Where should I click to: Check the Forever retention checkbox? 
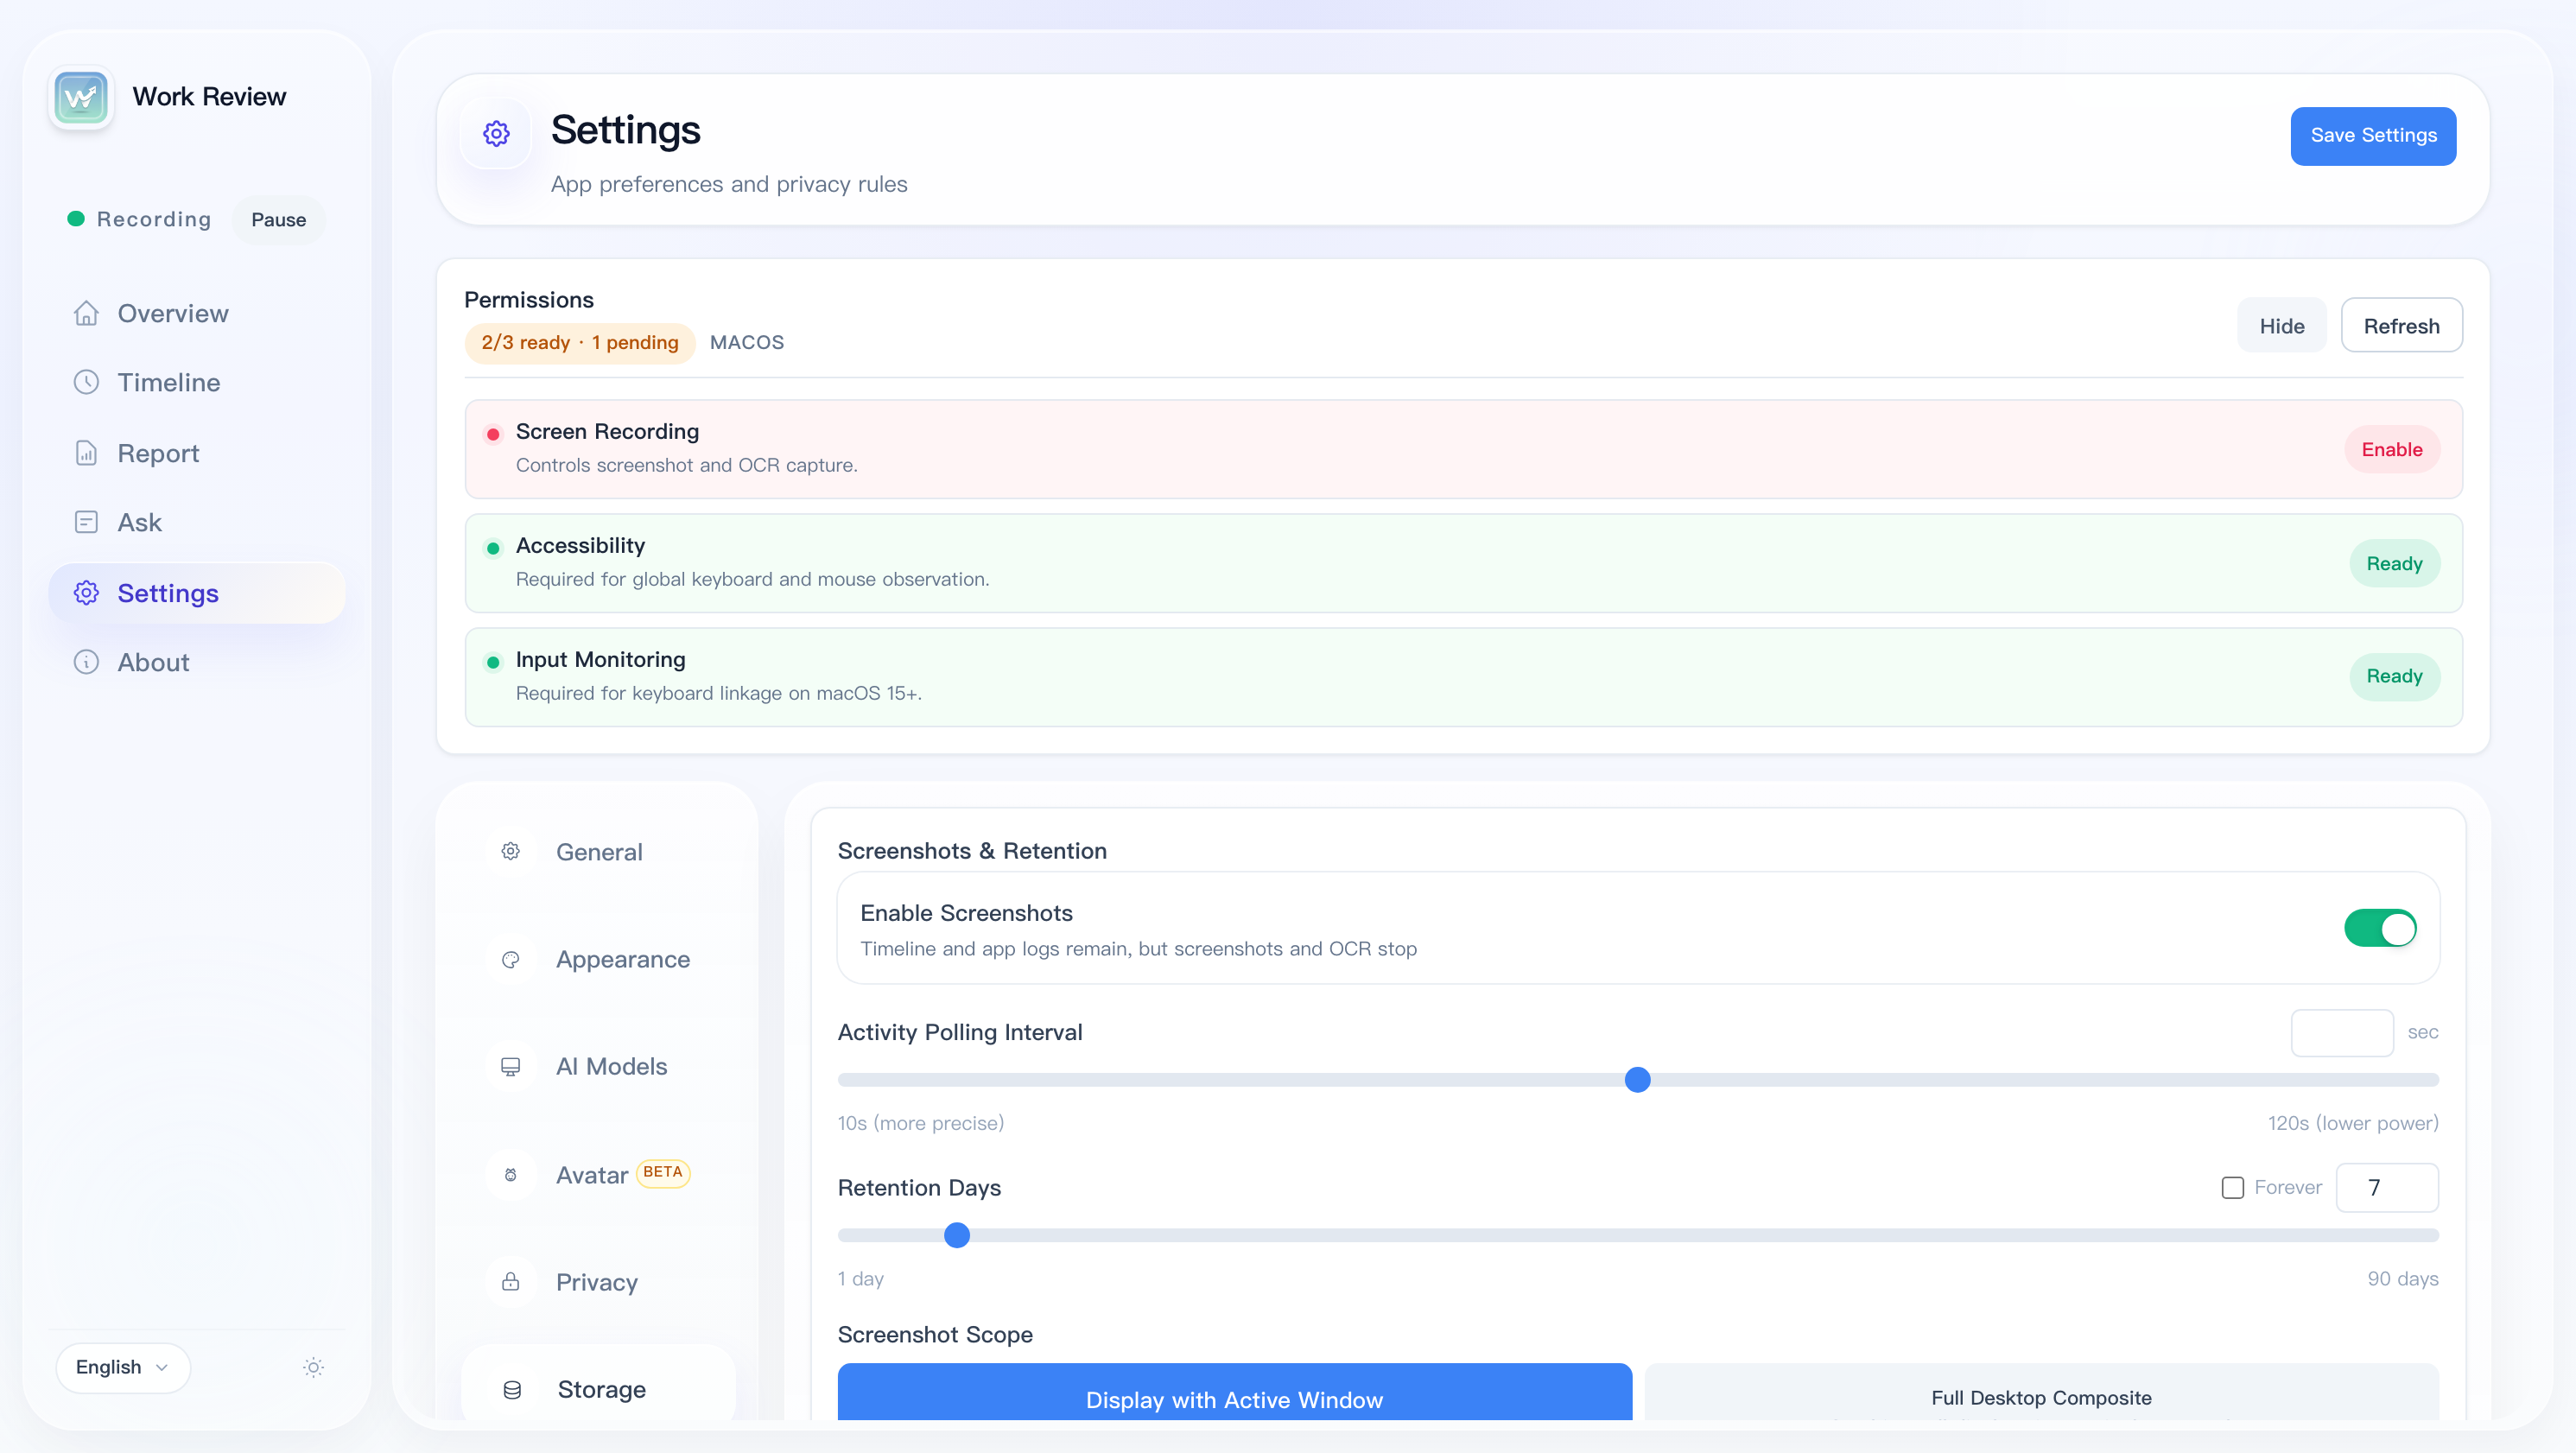click(2232, 1188)
